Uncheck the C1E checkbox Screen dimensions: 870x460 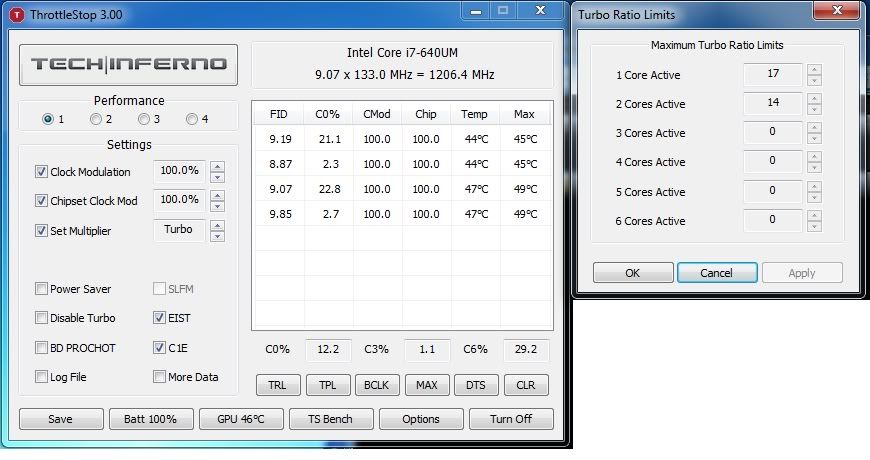click(x=159, y=347)
